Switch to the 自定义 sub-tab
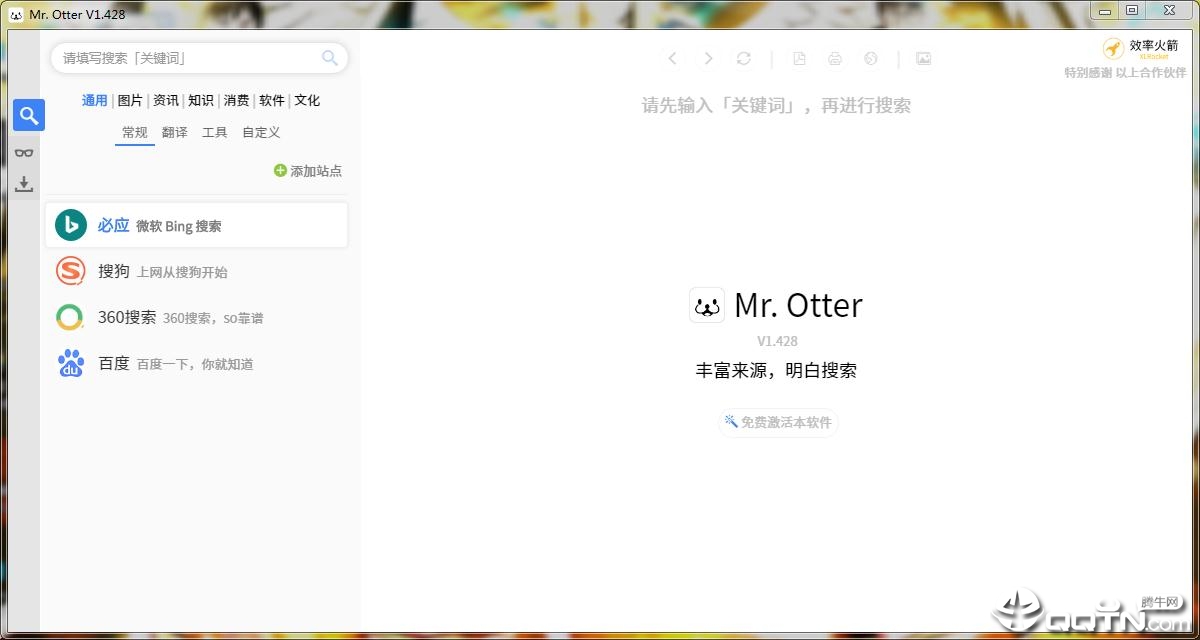Image resolution: width=1200 pixels, height=640 pixels. click(x=261, y=133)
